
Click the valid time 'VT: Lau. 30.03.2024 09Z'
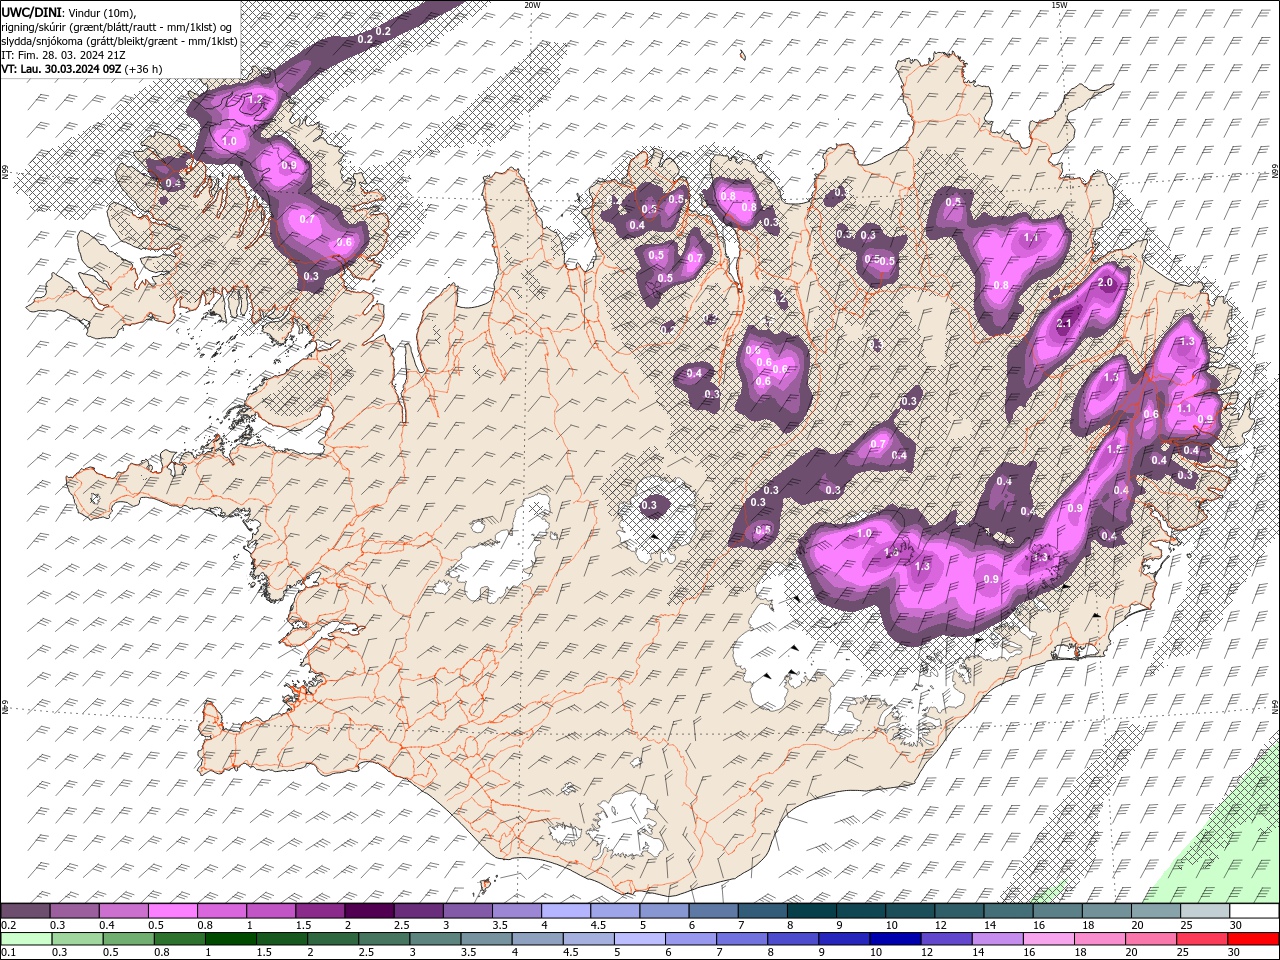(61, 69)
